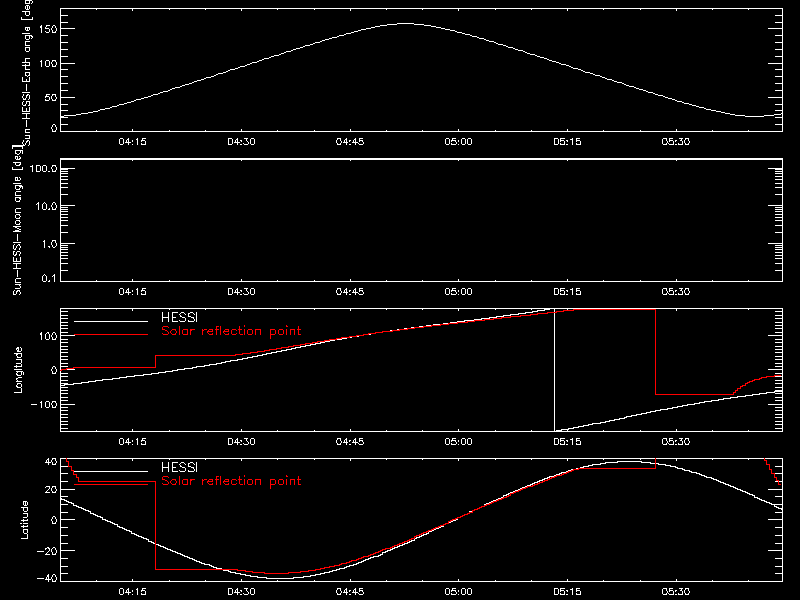Select the 04:15 label under the Earth angle plot

[132, 141]
